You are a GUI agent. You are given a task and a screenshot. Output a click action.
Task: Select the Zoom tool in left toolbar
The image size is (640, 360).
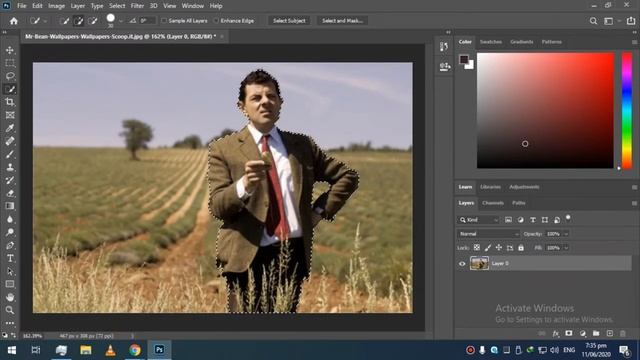[x=10, y=310]
